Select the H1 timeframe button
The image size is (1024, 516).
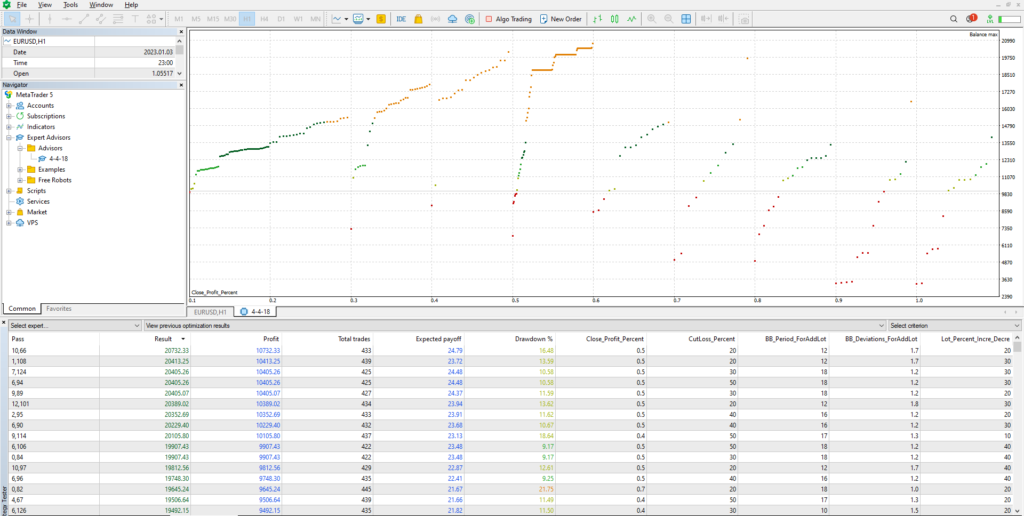click(x=247, y=19)
